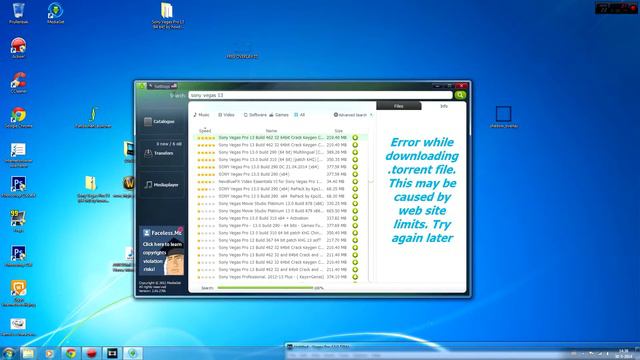The width and height of the screenshot is (640, 360).
Task: Open the Windows Start menu
Action: point(8,353)
